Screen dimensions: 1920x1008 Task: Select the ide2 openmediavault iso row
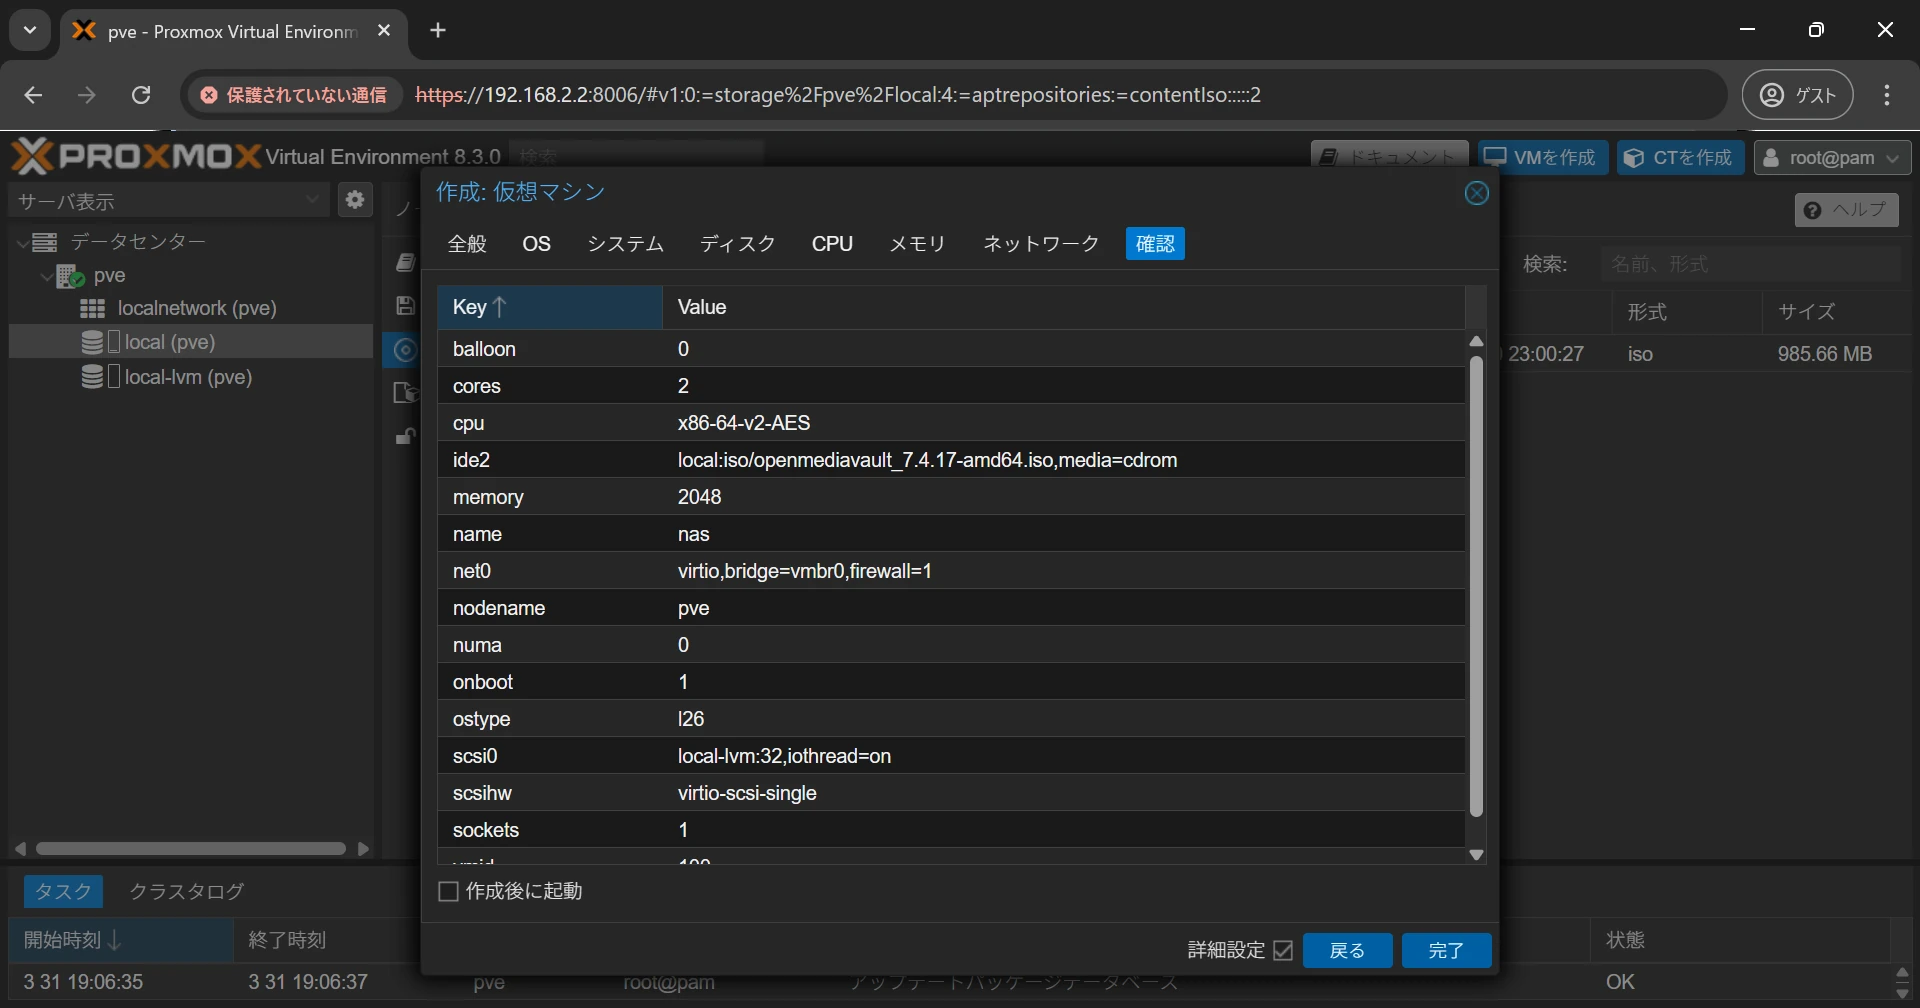951,460
